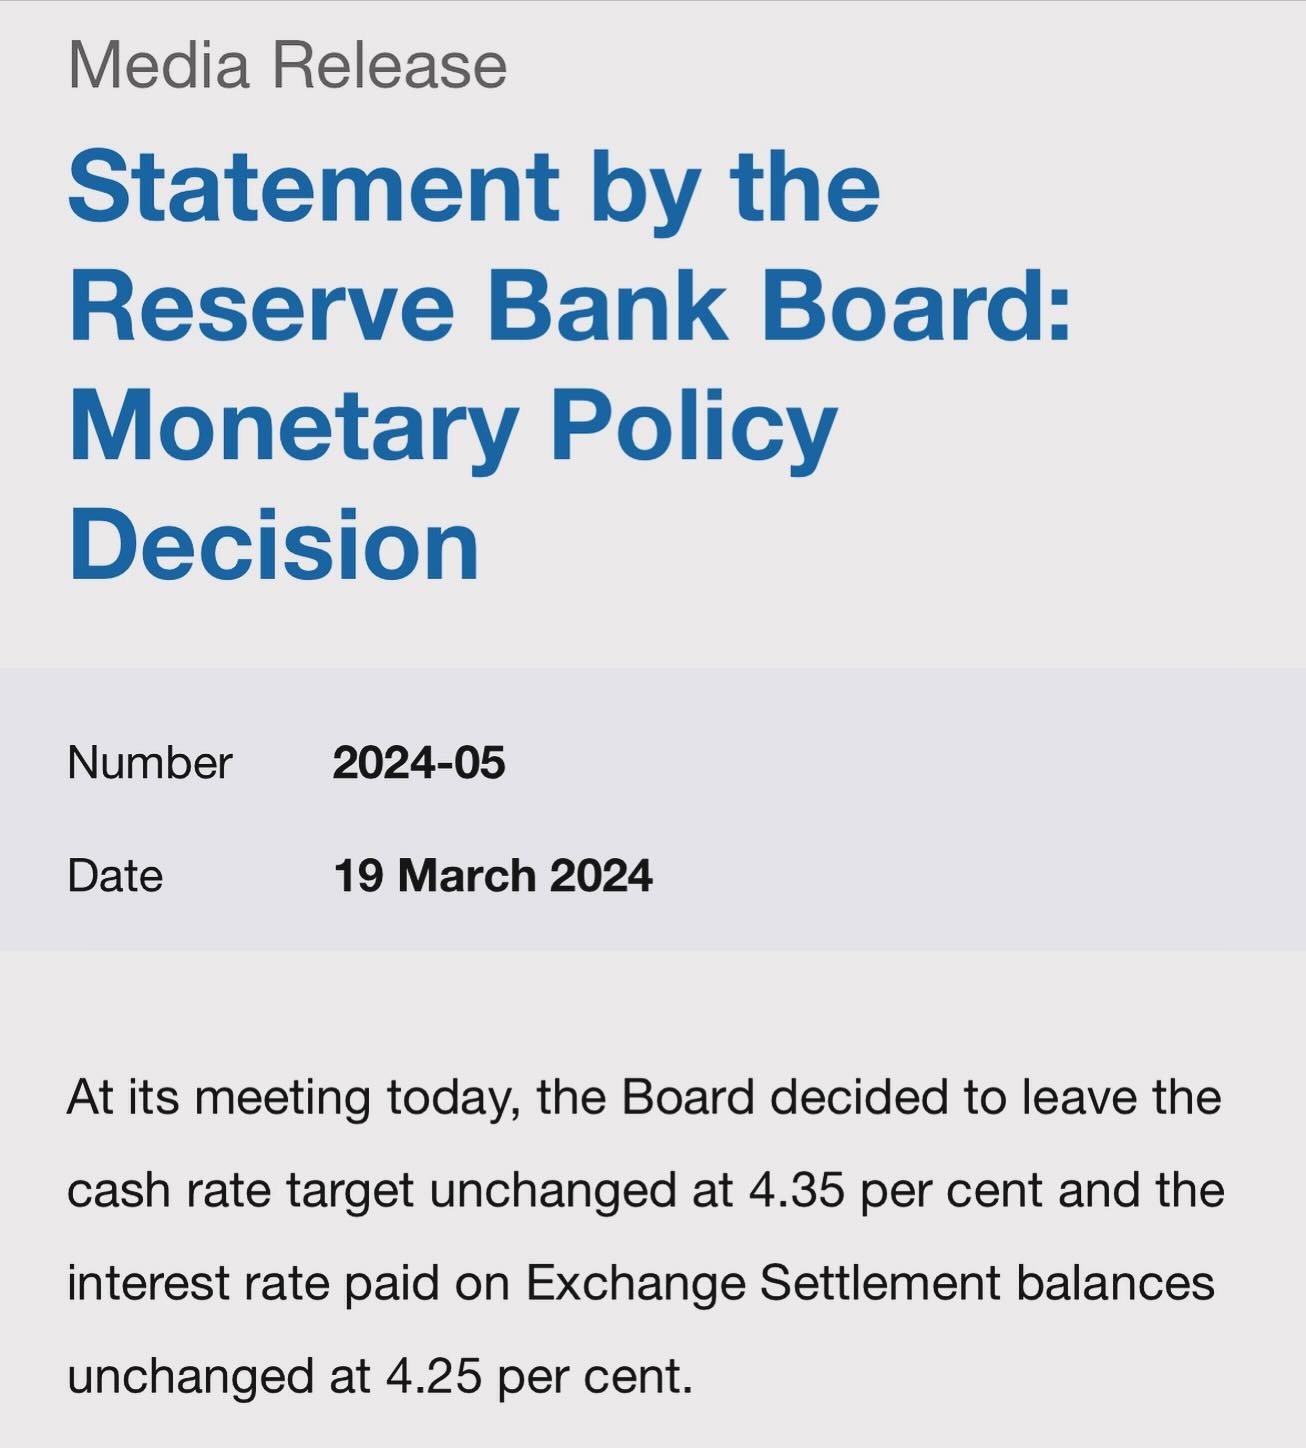Click the 'Number' field label
The height and width of the screenshot is (1448, 1306).
click(x=150, y=763)
